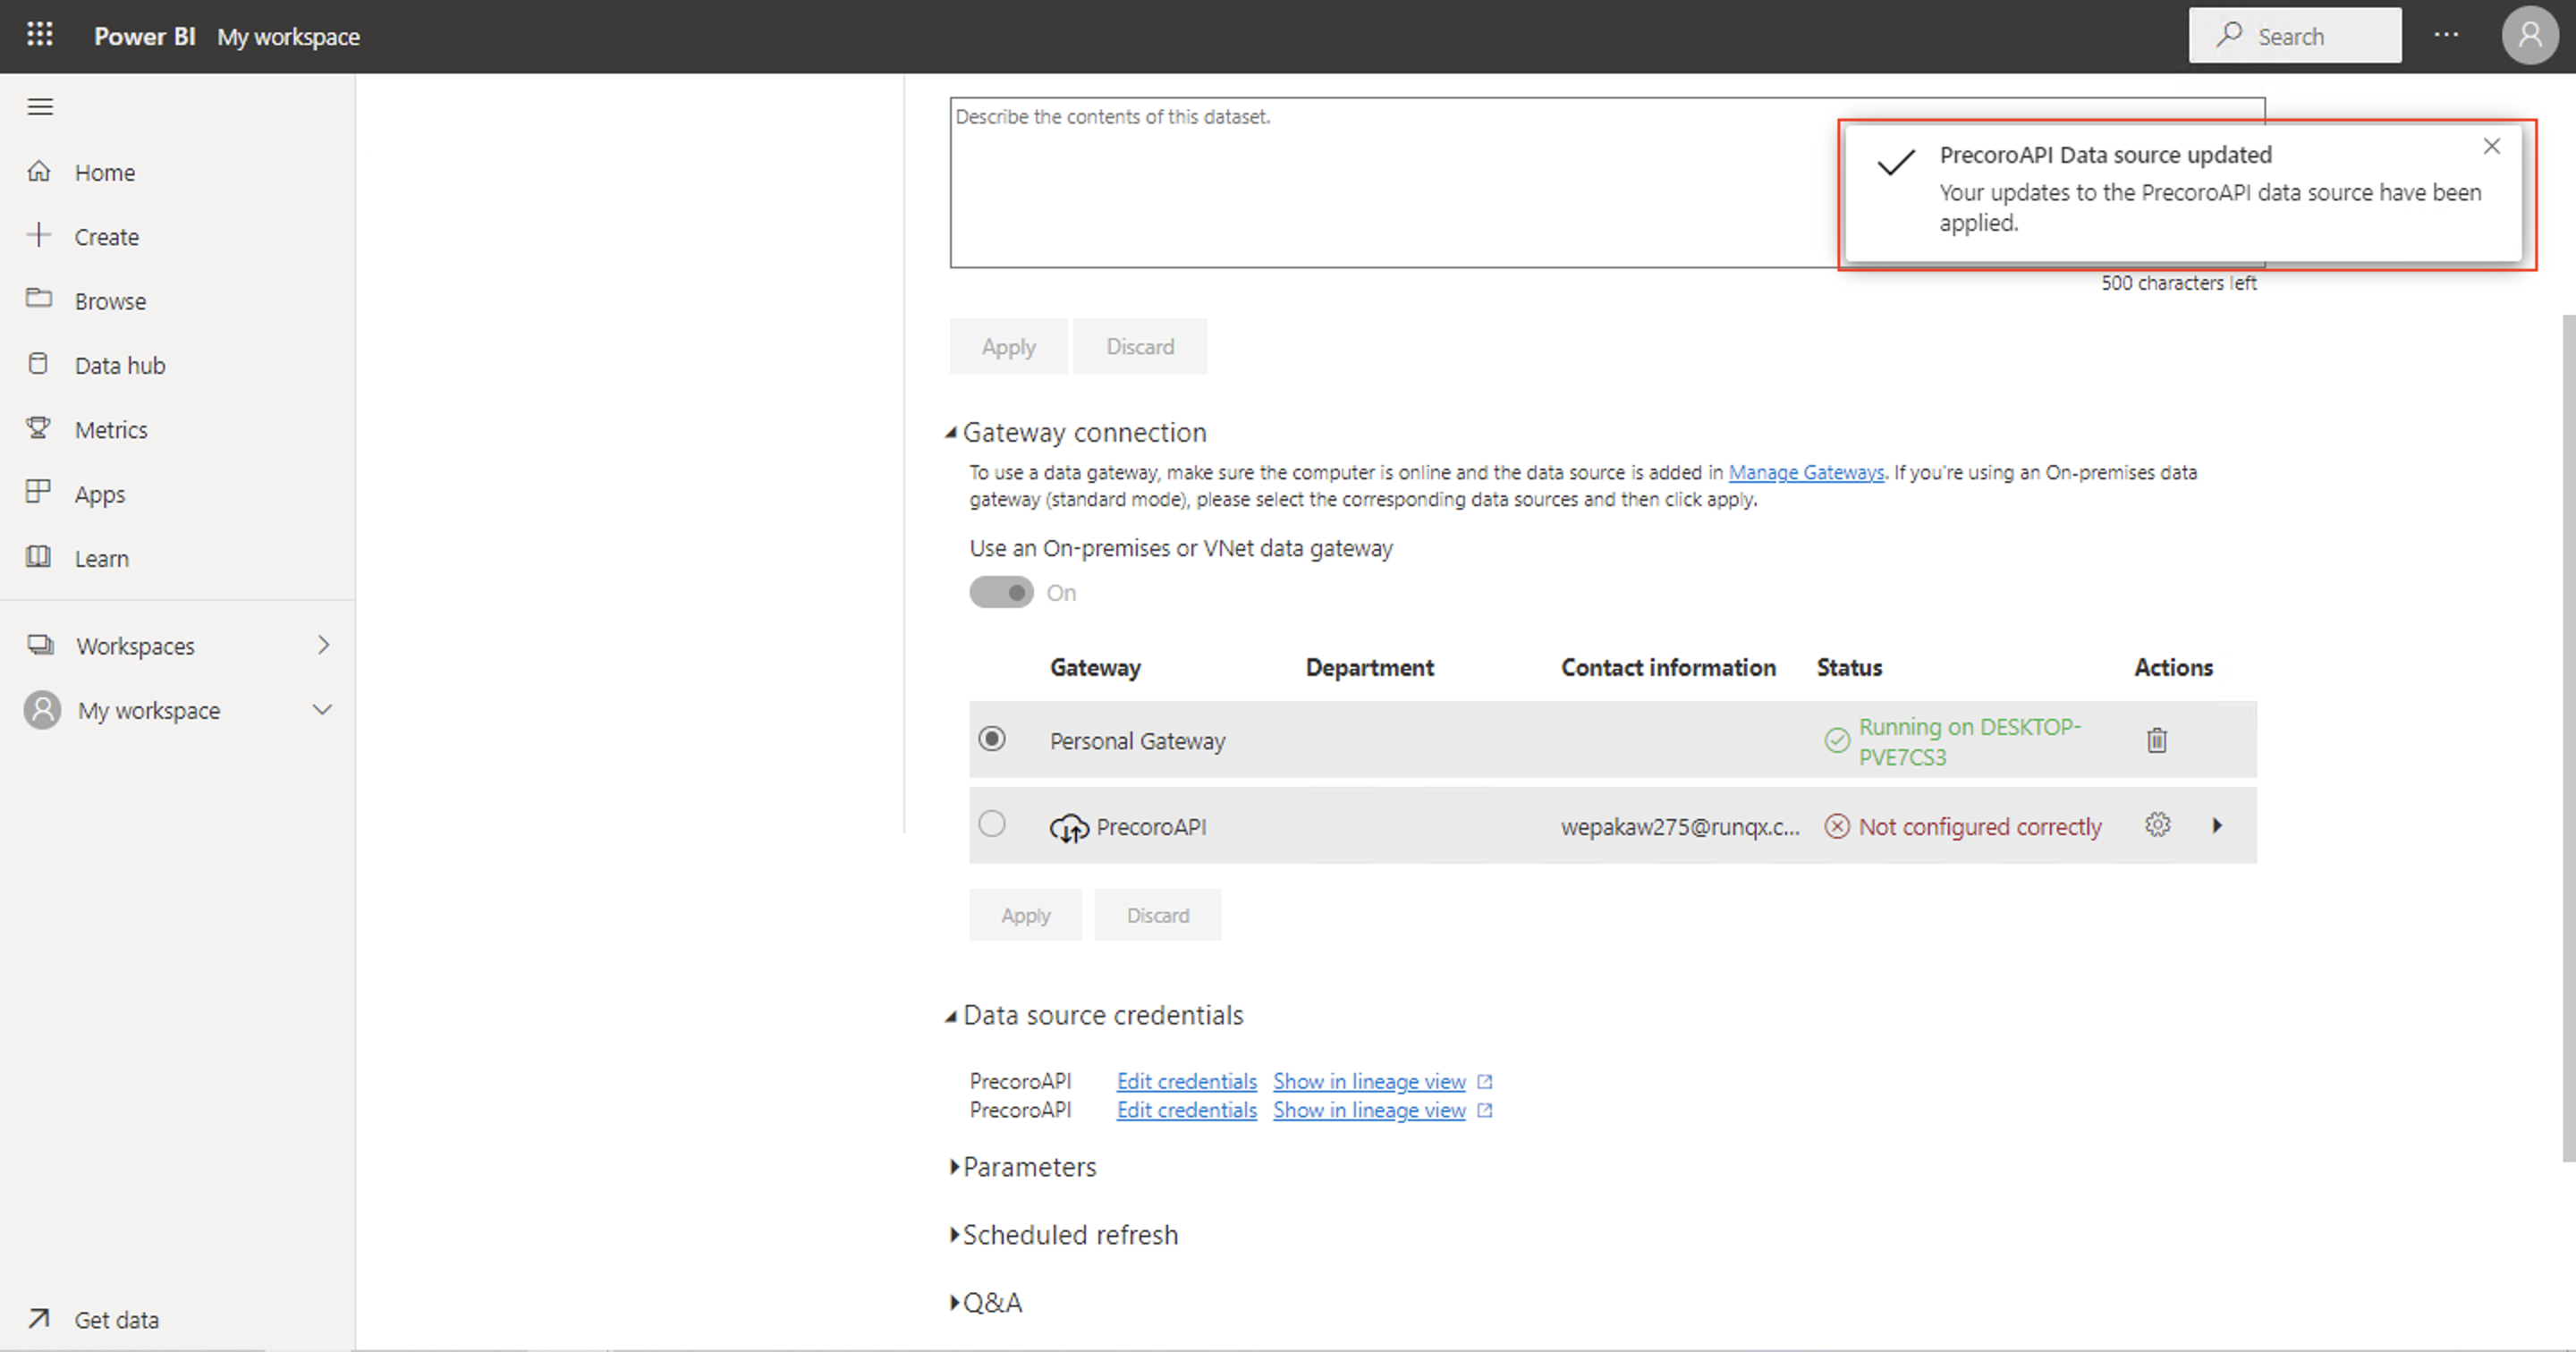Click Apply under Gateway connection
The height and width of the screenshot is (1352, 2576).
click(x=1025, y=915)
